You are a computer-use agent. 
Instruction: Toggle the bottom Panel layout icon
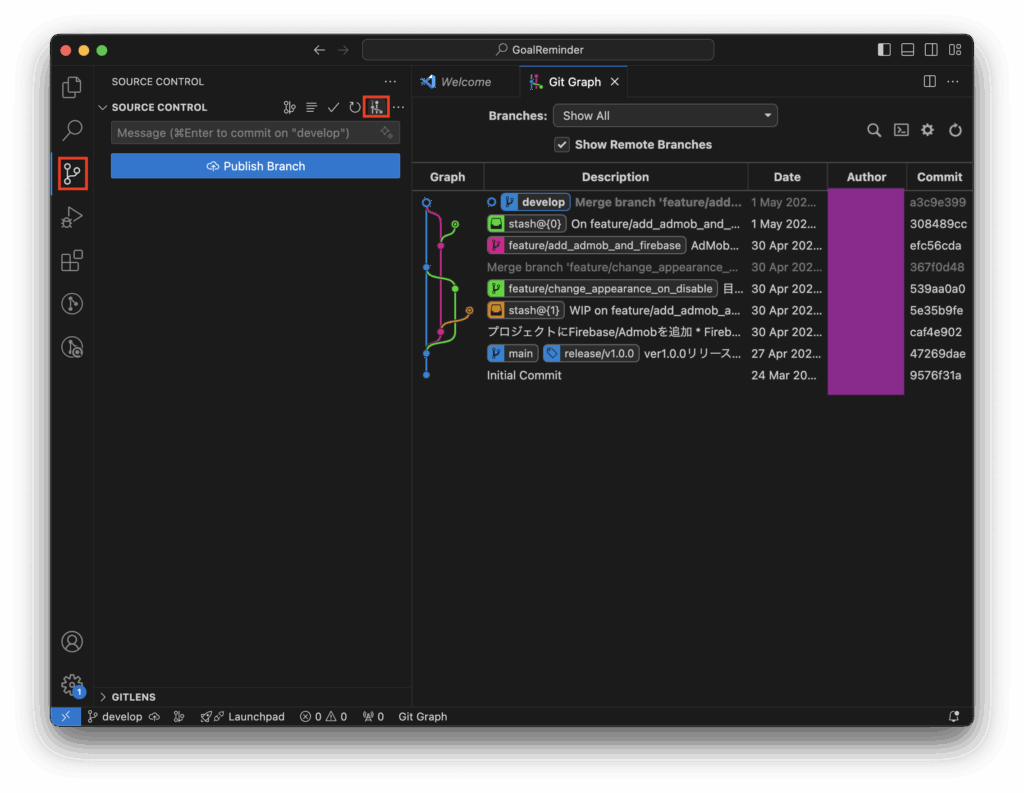(908, 50)
